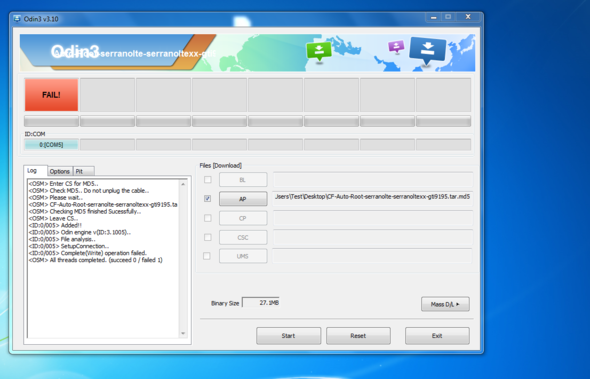Image resolution: width=590 pixels, height=379 pixels.
Task: Select the 0:[COM5] port indicator
Action: pyautogui.click(x=51, y=145)
